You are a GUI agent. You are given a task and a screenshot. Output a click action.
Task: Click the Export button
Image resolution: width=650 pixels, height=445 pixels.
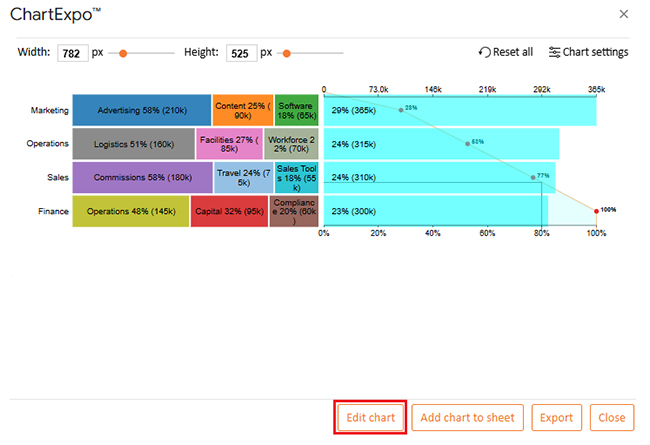click(557, 417)
